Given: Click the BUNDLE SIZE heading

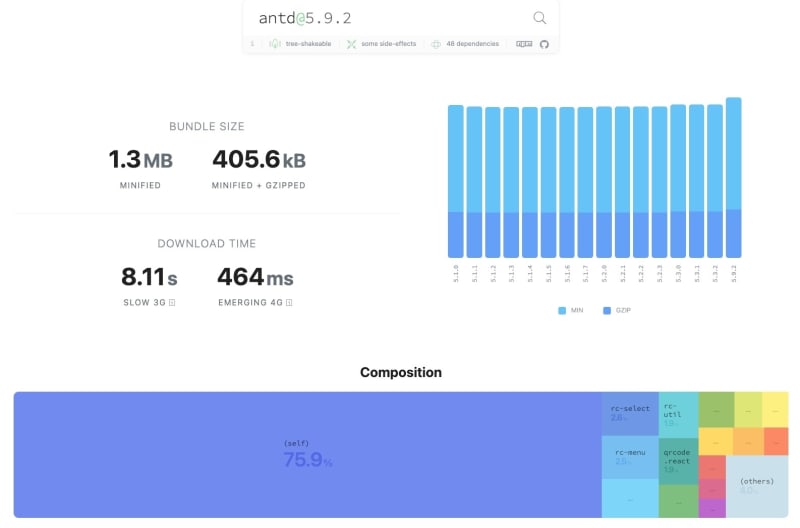Looking at the screenshot, I should pos(207,127).
